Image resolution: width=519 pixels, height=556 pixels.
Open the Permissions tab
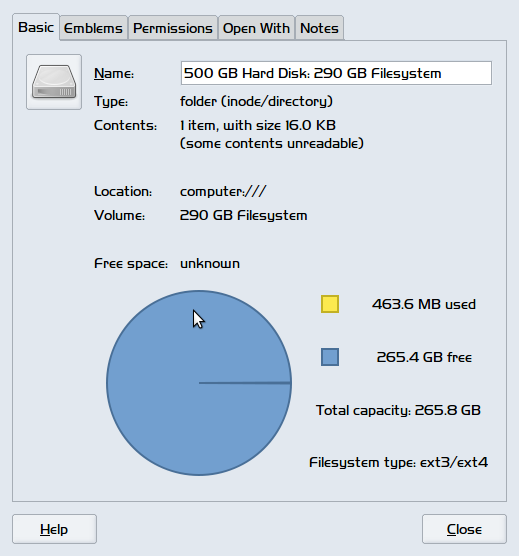click(x=173, y=28)
